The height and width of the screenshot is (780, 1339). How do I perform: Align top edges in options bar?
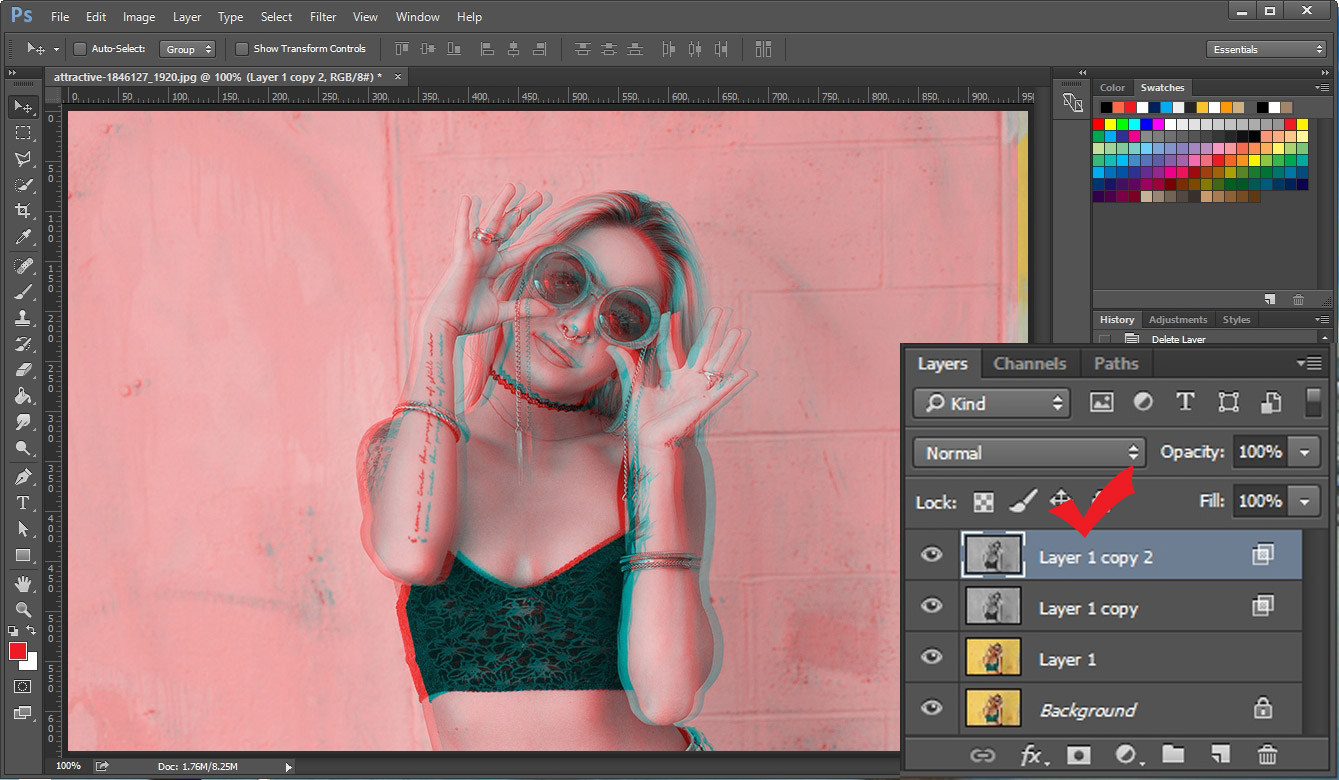coord(402,49)
